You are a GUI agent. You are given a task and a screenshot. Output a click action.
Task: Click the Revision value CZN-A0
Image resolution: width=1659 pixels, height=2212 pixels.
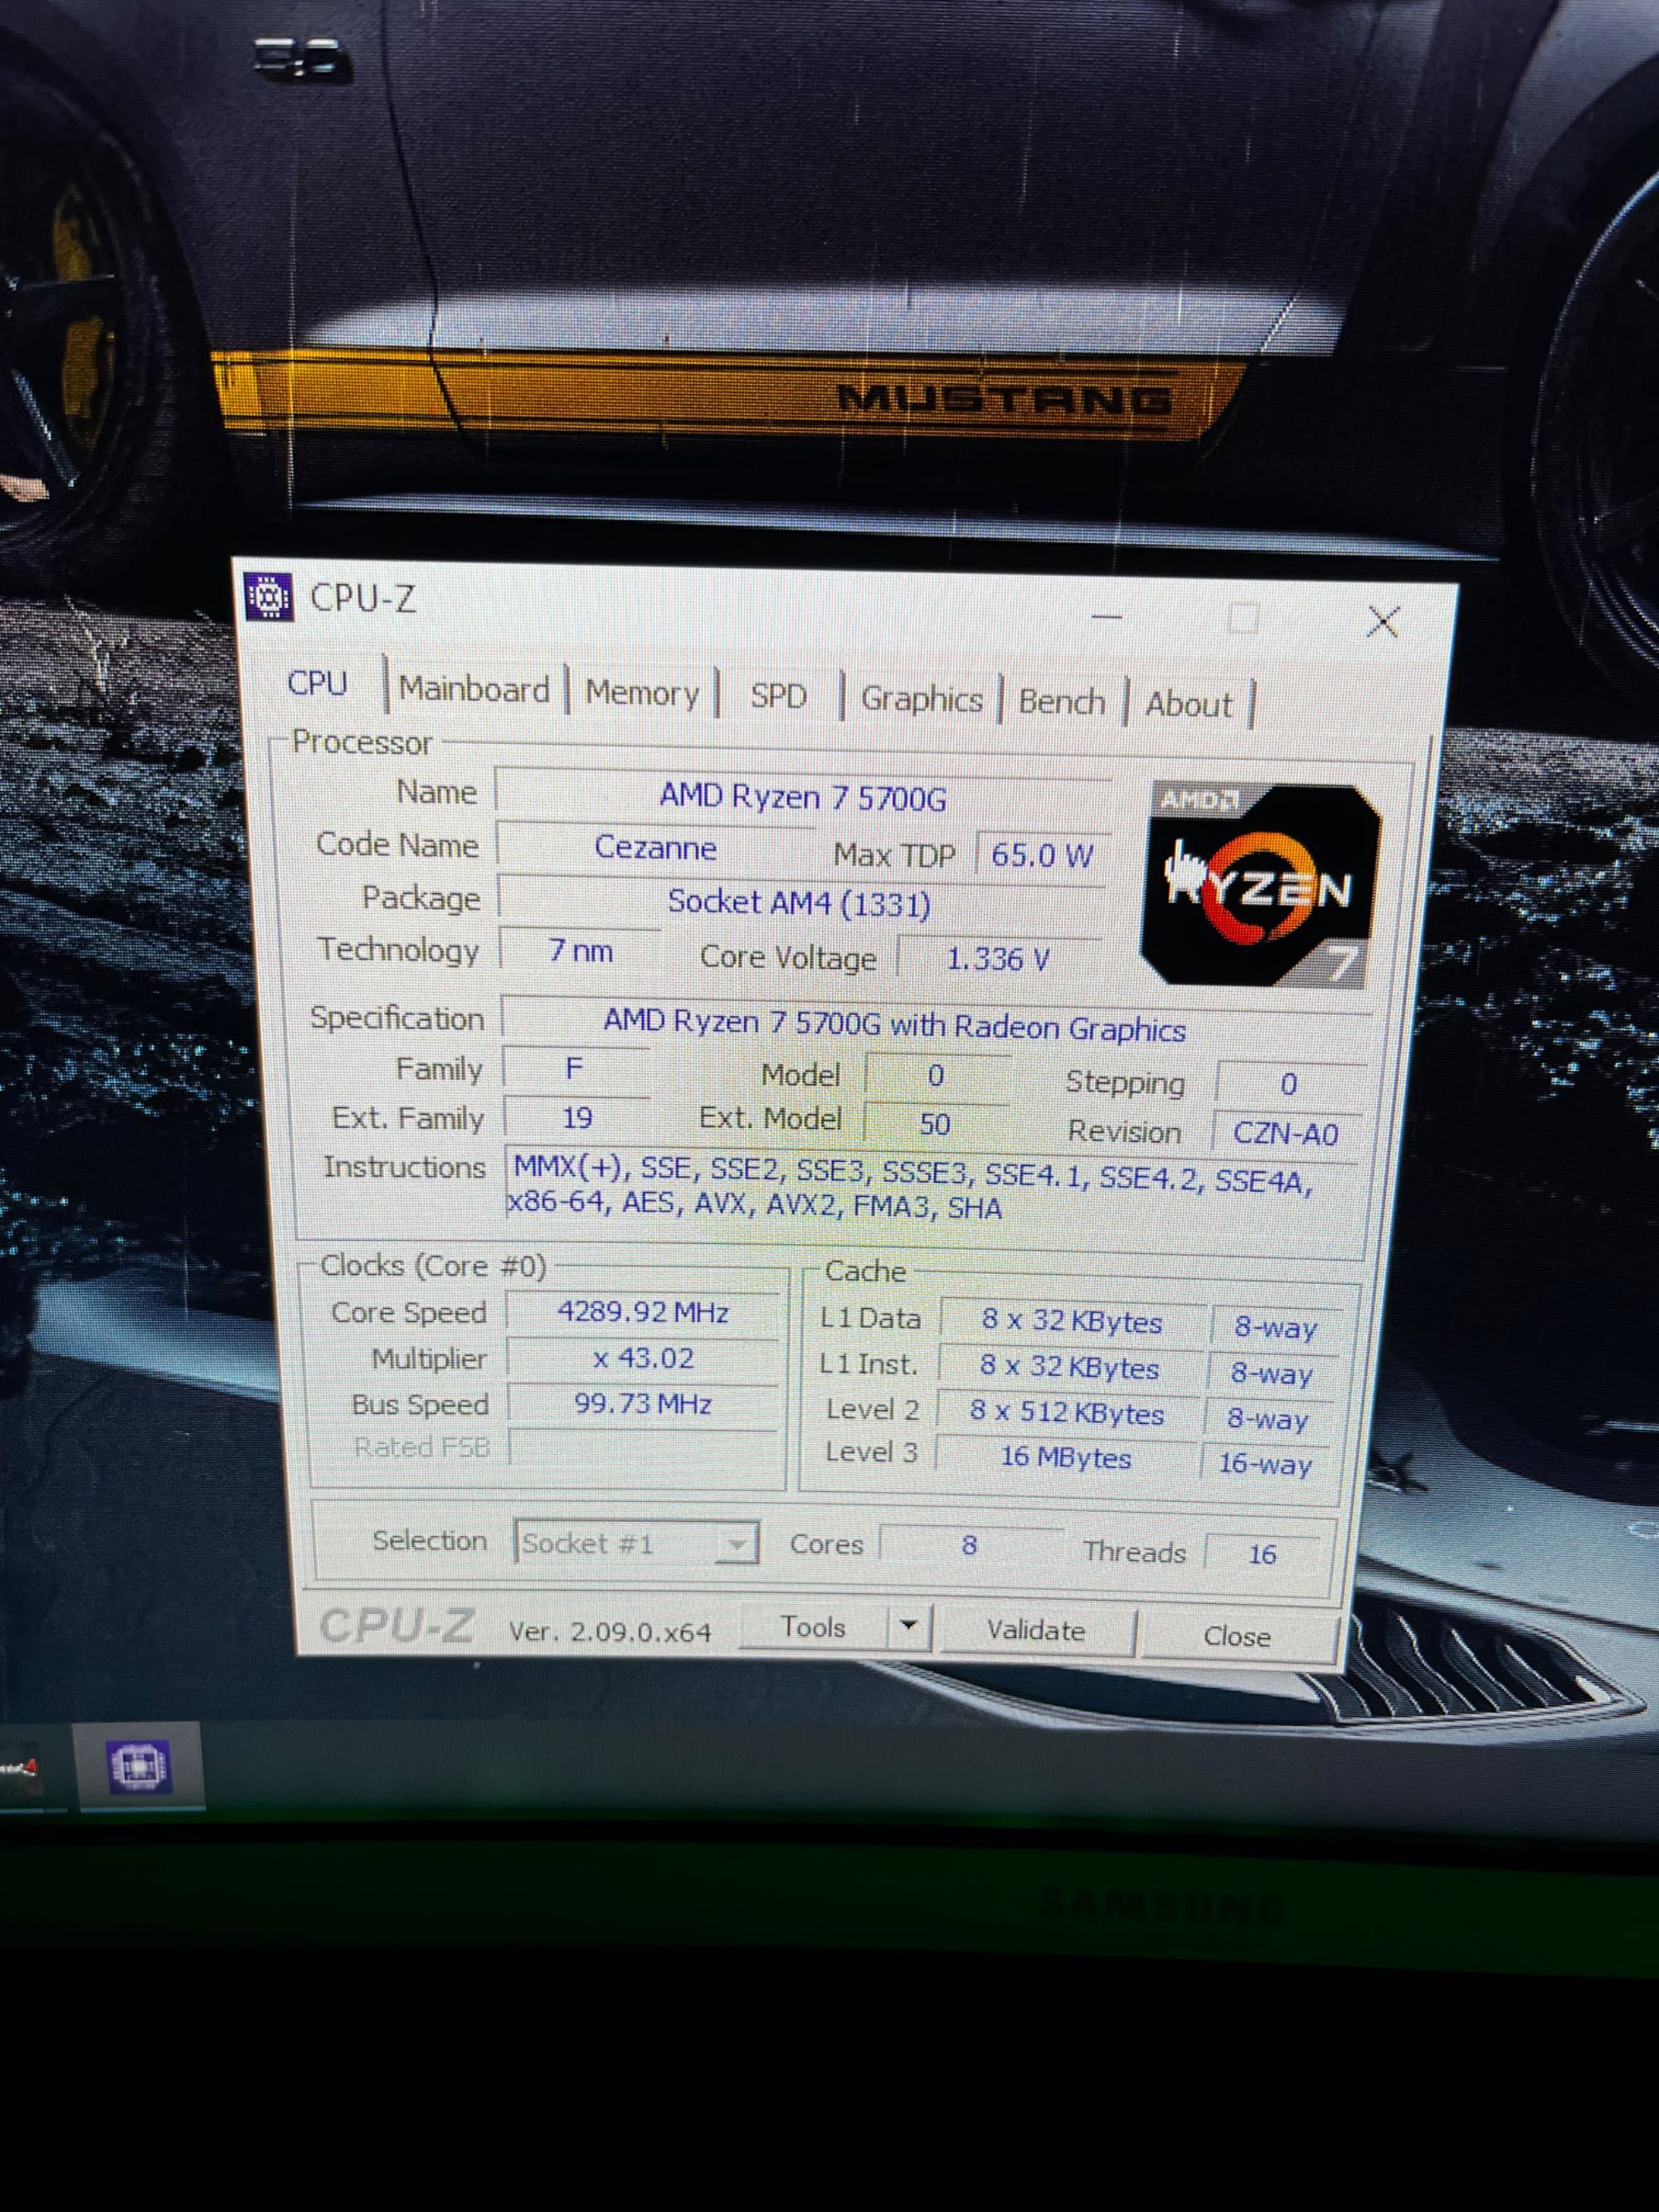coord(1286,1133)
